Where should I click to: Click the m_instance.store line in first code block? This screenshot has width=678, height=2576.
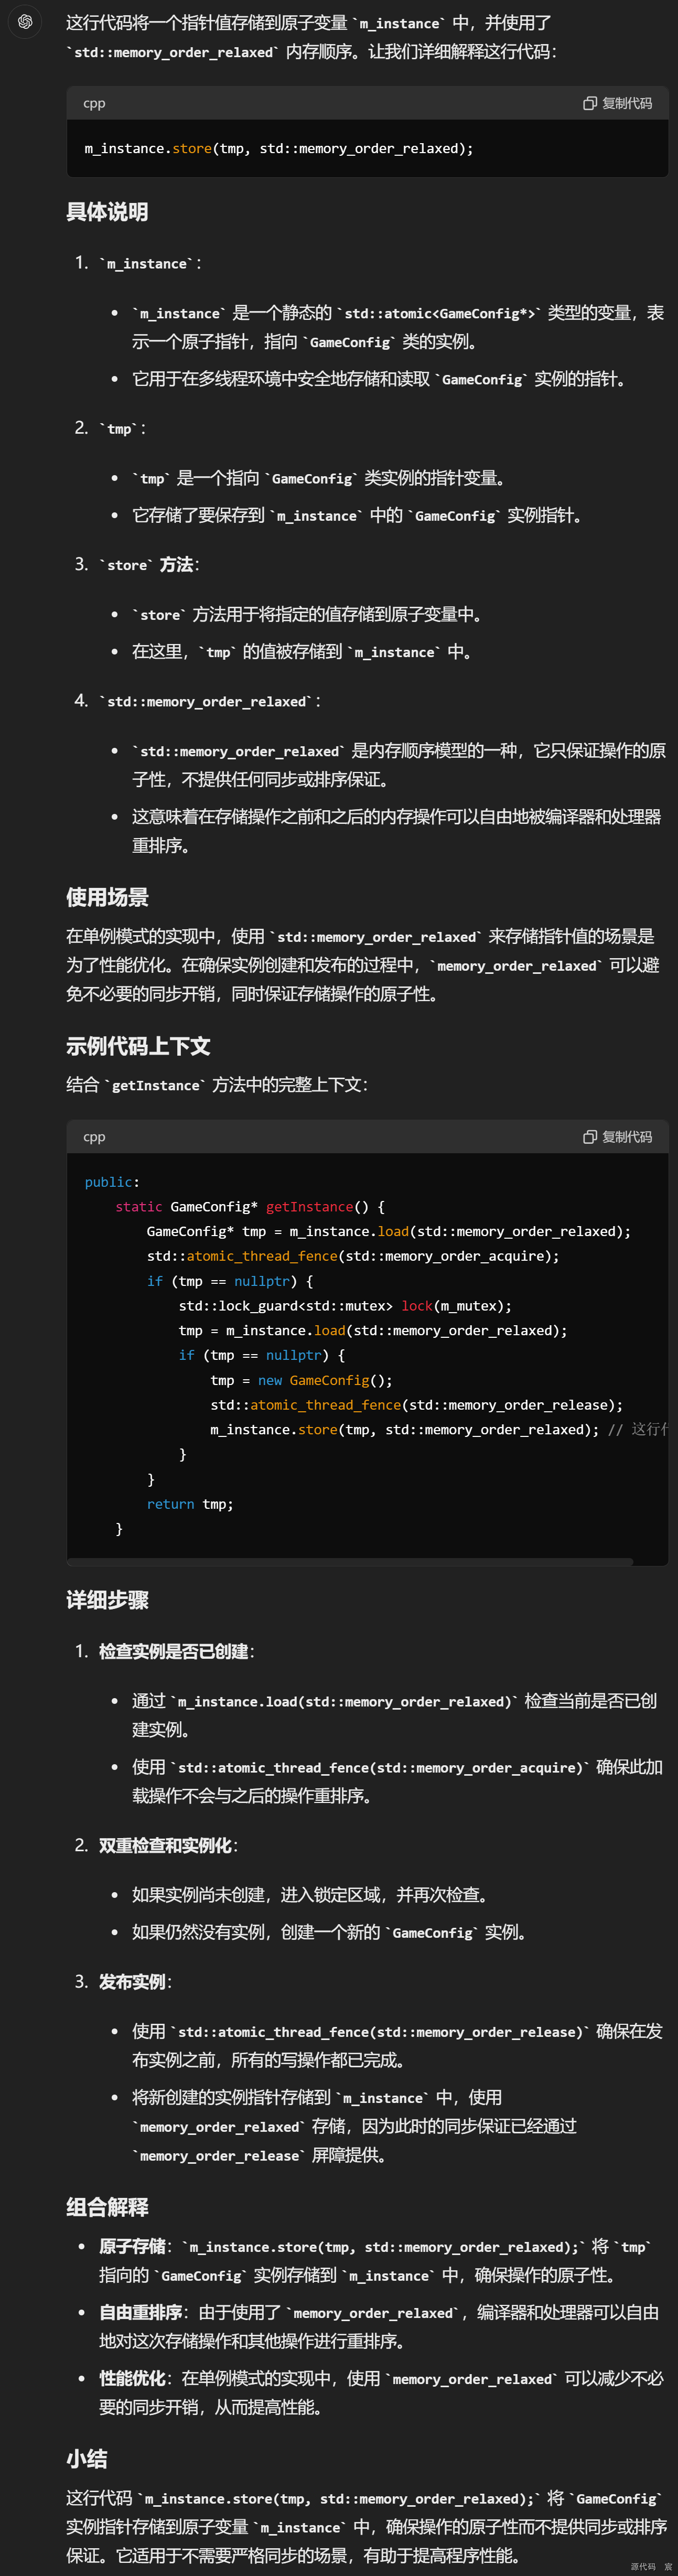click(279, 148)
